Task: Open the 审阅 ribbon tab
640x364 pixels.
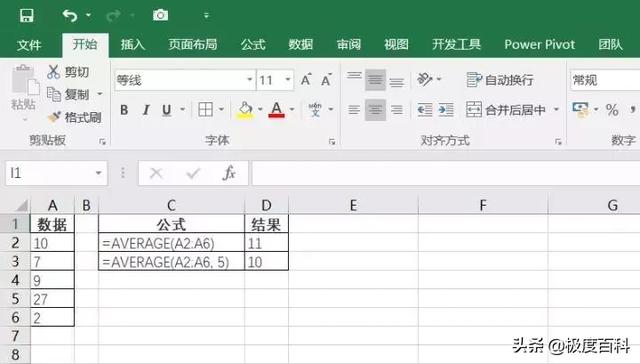Action: pyautogui.click(x=349, y=44)
